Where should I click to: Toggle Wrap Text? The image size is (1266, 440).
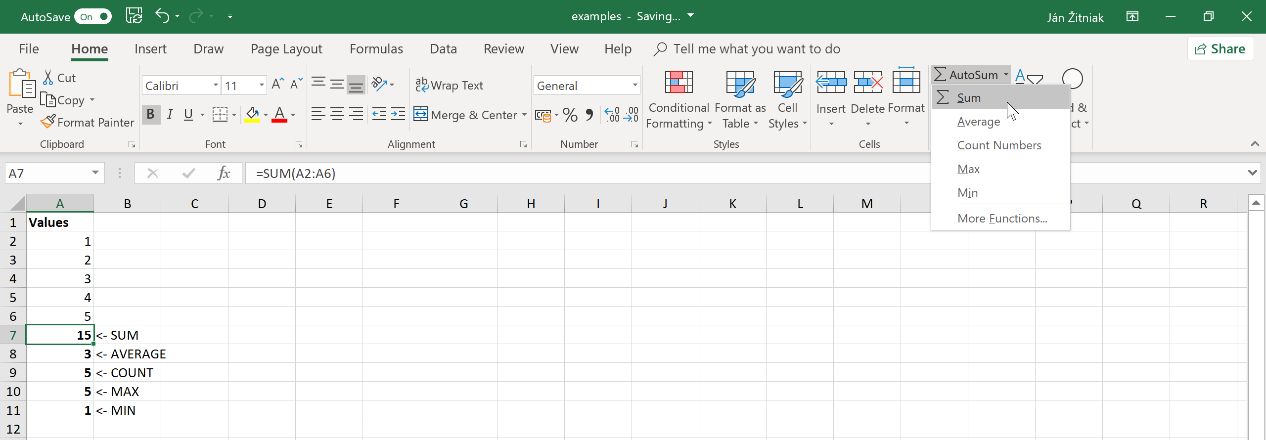tap(449, 85)
